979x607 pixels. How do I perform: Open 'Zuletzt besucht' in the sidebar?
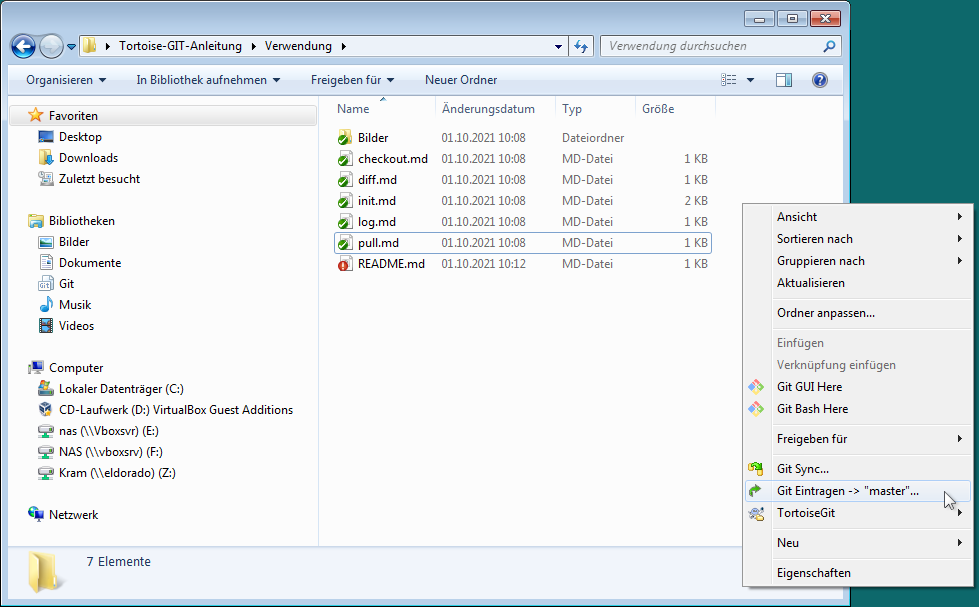(x=99, y=179)
